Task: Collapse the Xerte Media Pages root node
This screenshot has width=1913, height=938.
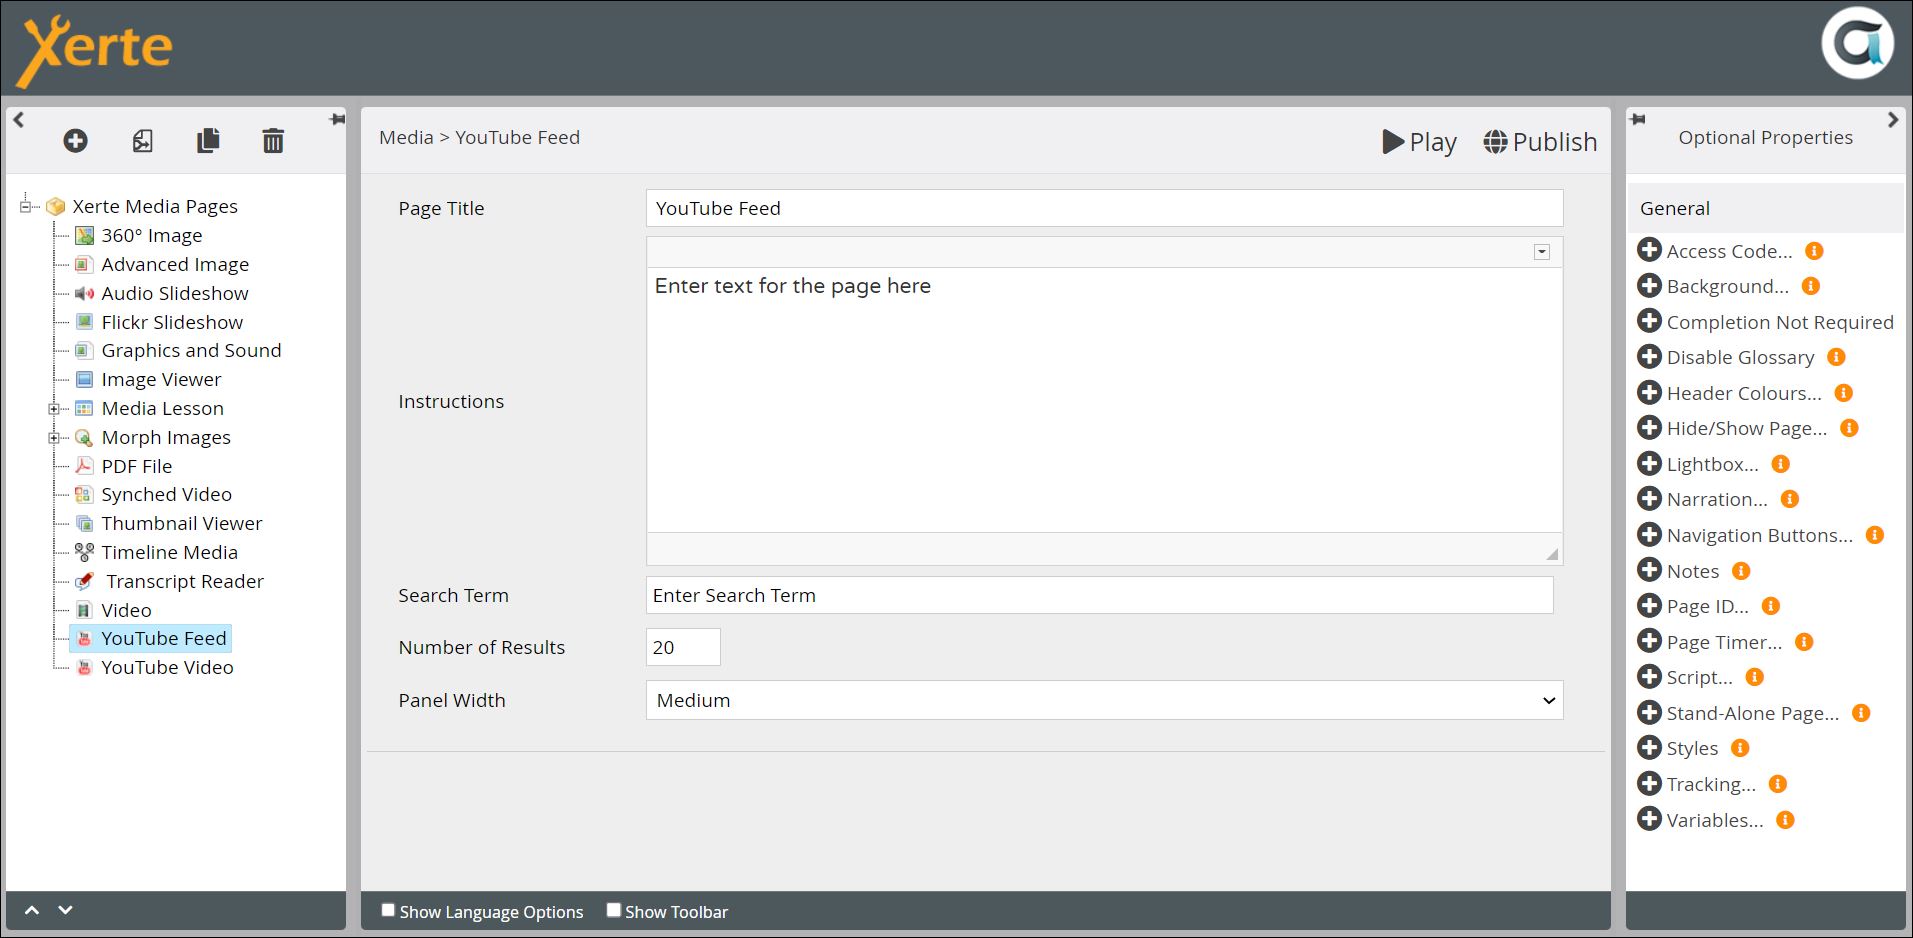Action: click(x=25, y=206)
